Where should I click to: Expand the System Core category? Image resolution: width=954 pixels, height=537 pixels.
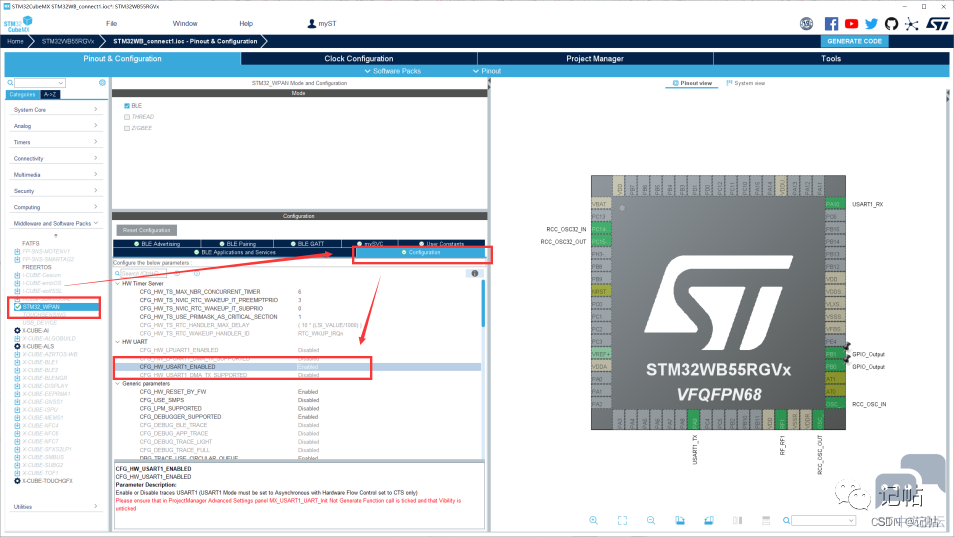click(x=55, y=110)
